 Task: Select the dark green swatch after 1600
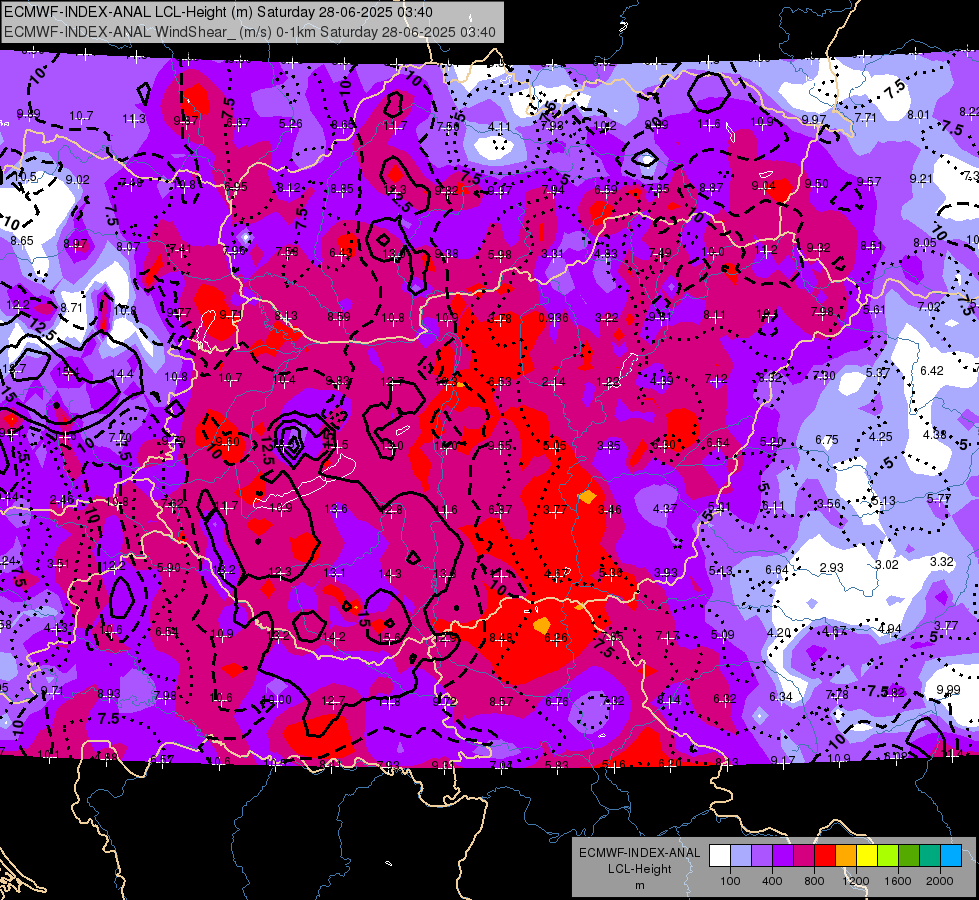pyautogui.click(x=909, y=856)
